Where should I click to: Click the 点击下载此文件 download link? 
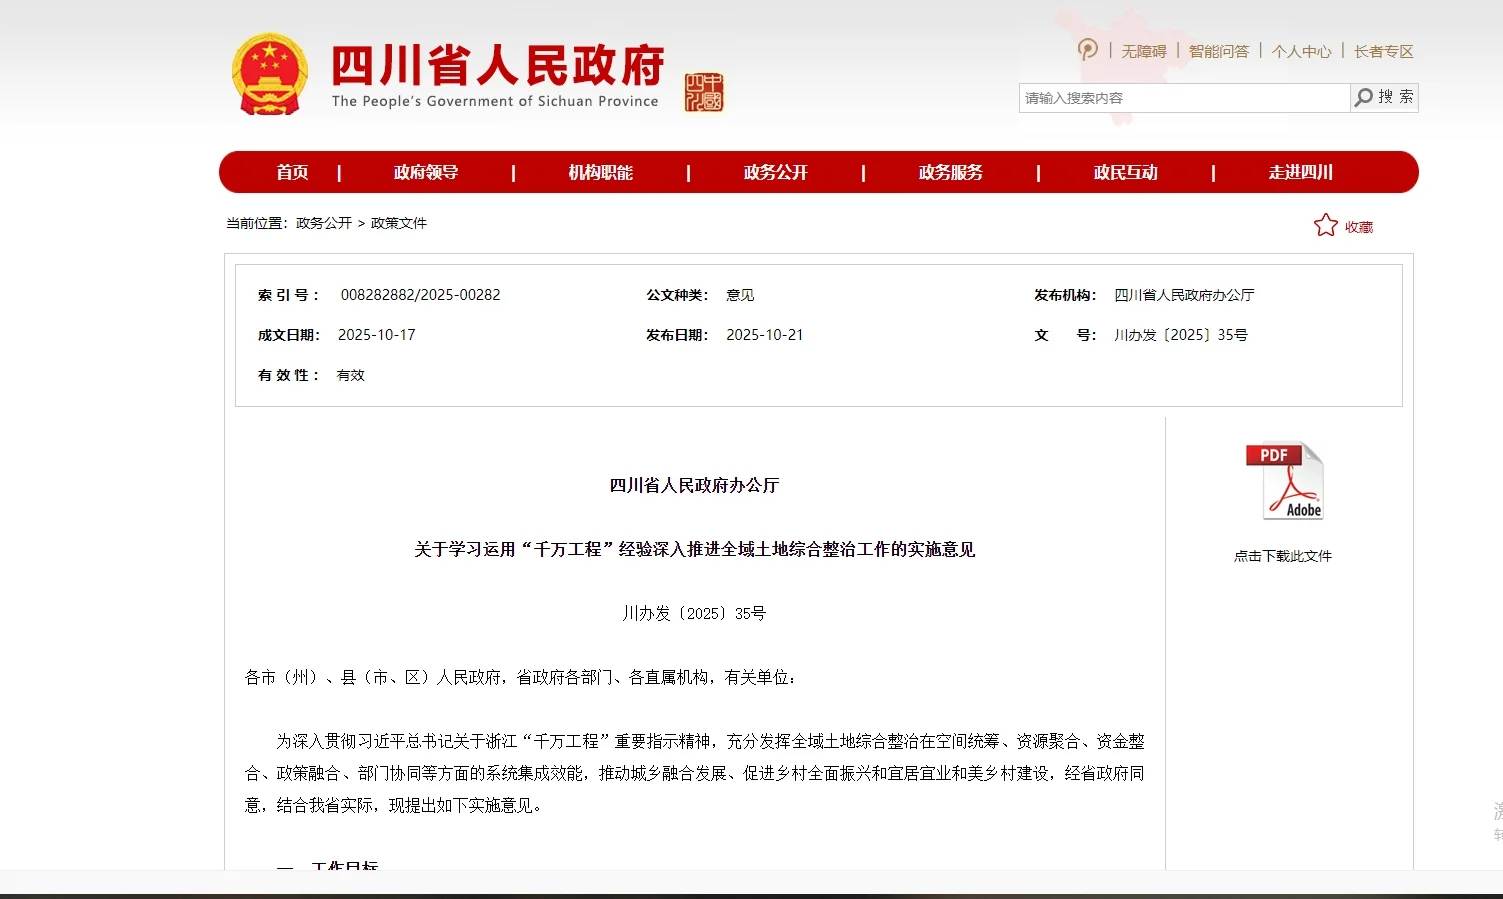click(1282, 556)
